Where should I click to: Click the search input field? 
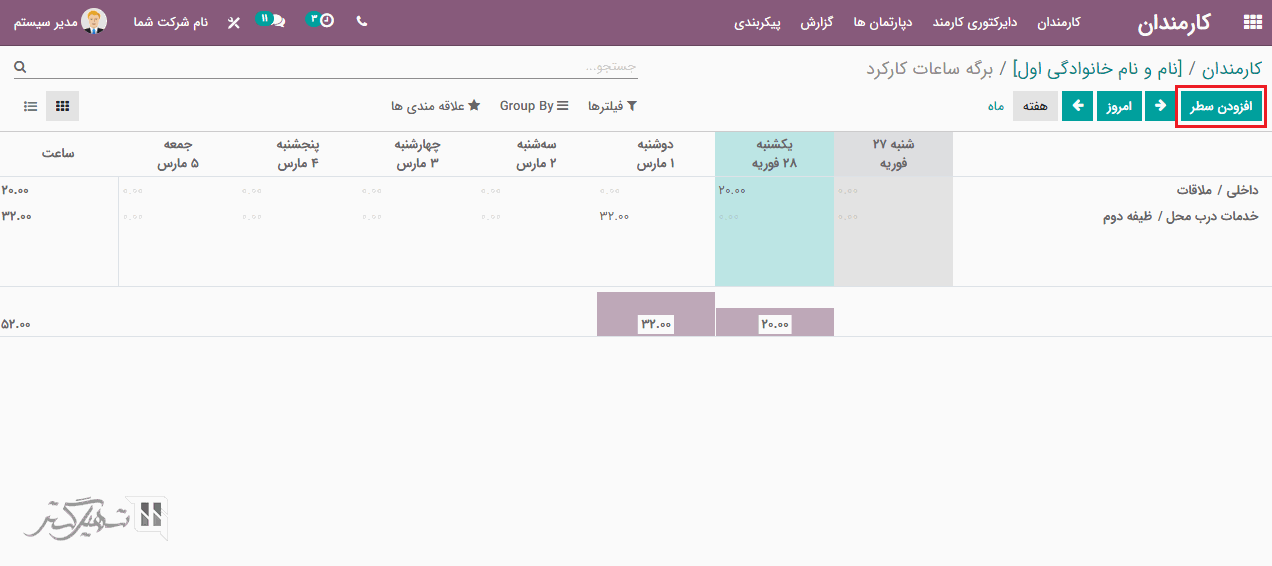(x=330, y=67)
